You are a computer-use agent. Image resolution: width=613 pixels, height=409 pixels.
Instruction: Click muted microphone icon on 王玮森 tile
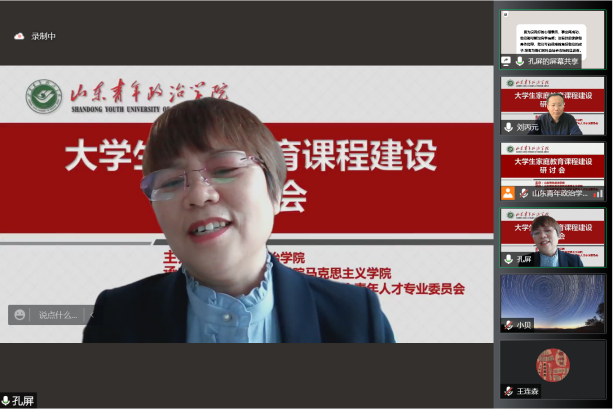click(x=508, y=391)
